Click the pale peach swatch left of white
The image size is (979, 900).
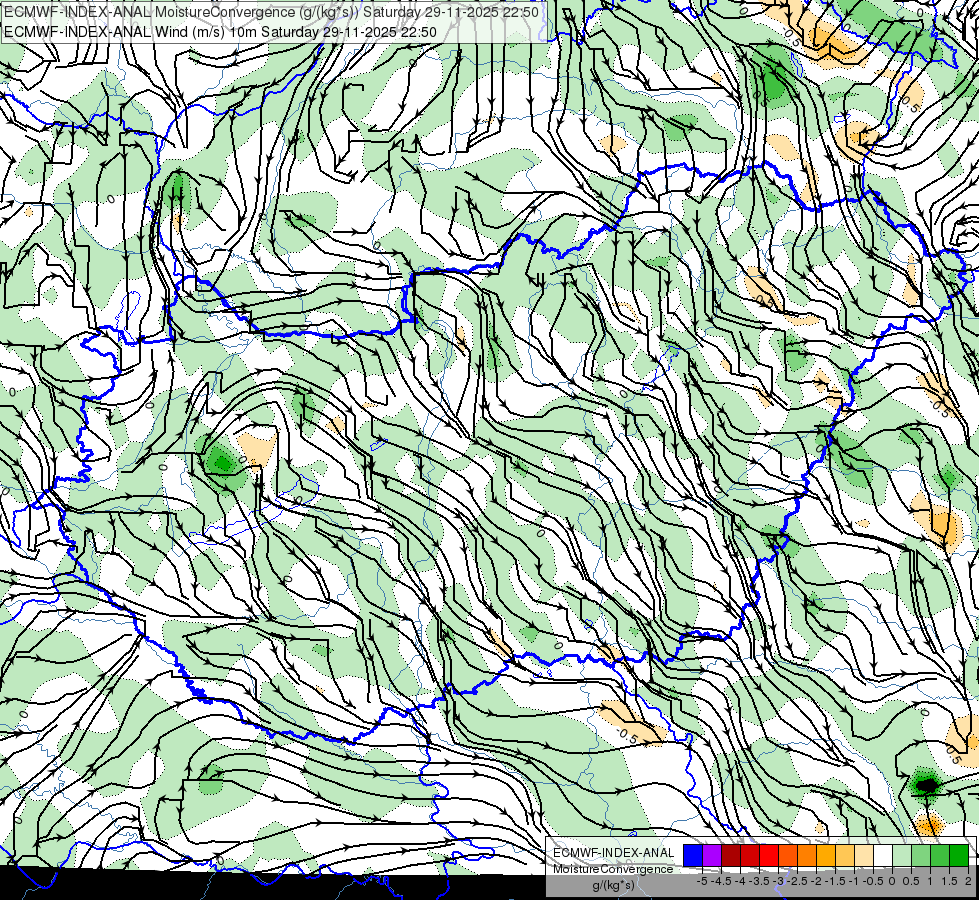[x=864, y=855]
